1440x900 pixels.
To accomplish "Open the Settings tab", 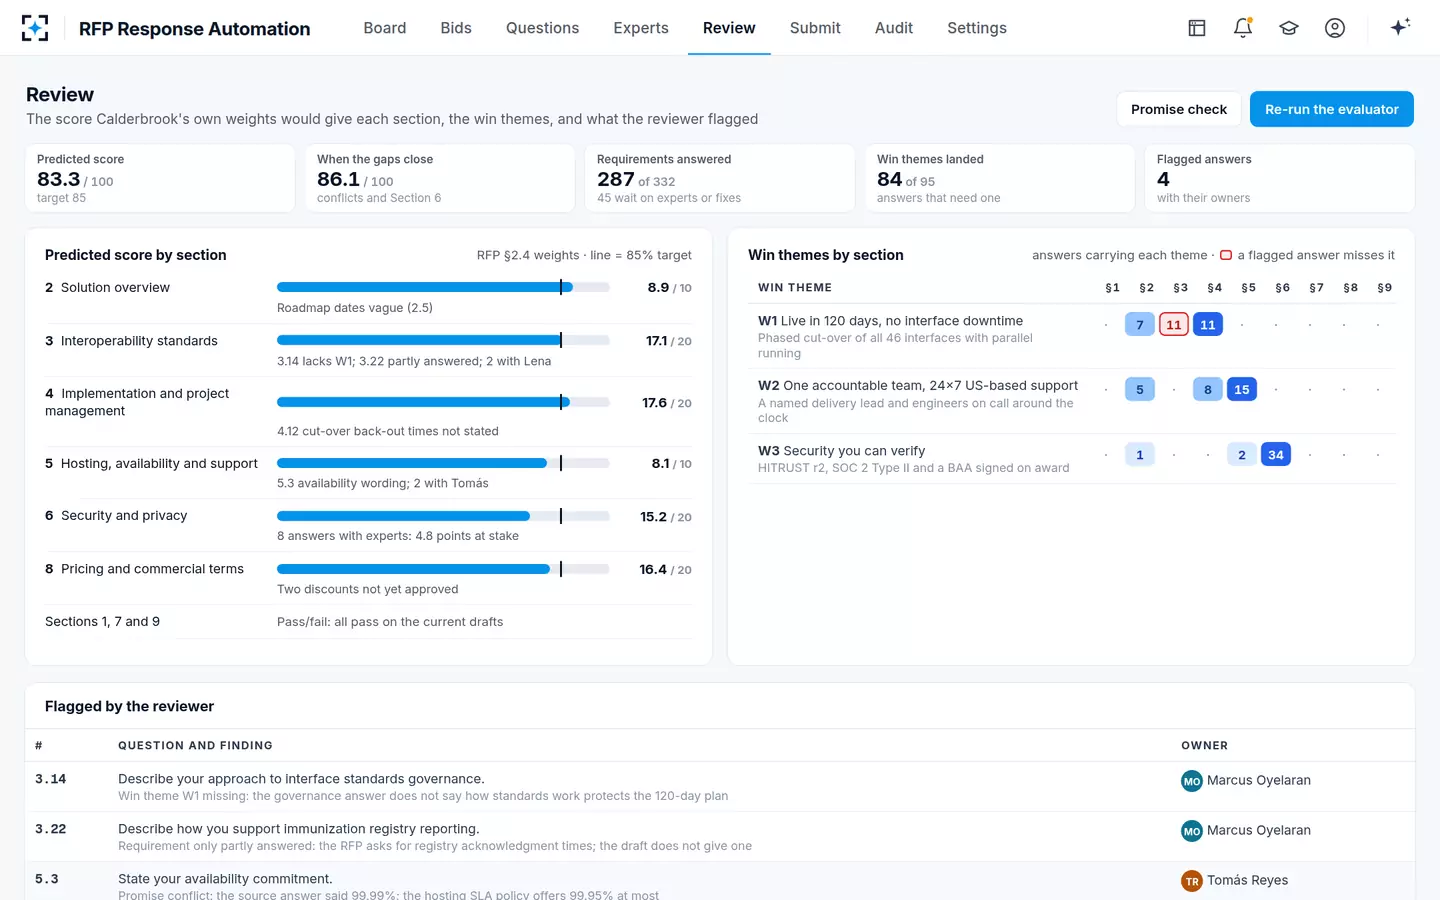I will (x=977, y=28).
